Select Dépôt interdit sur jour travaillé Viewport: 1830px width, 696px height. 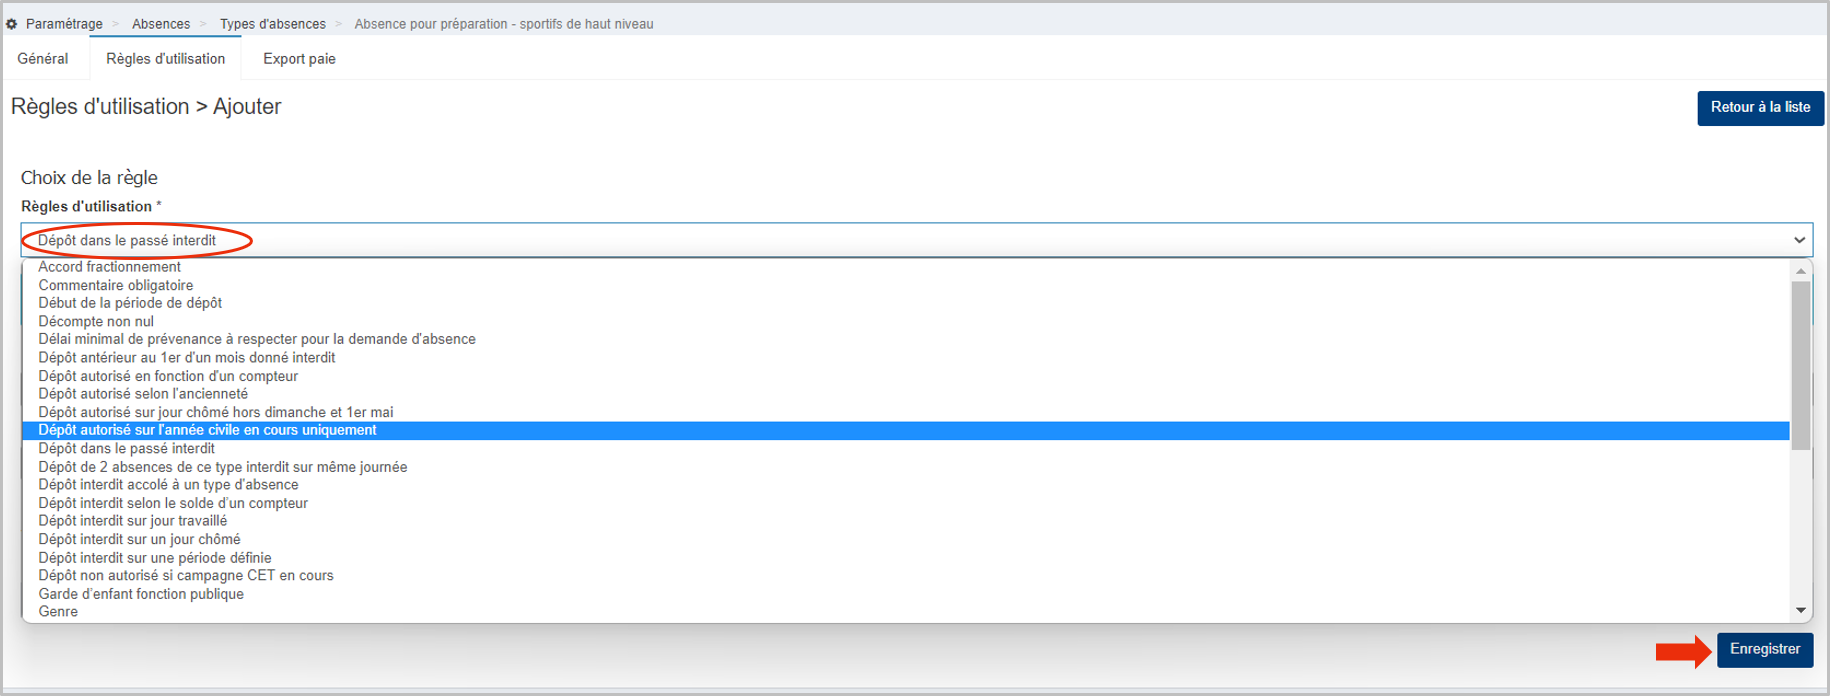pyautogui.click(x=906, y=521)
